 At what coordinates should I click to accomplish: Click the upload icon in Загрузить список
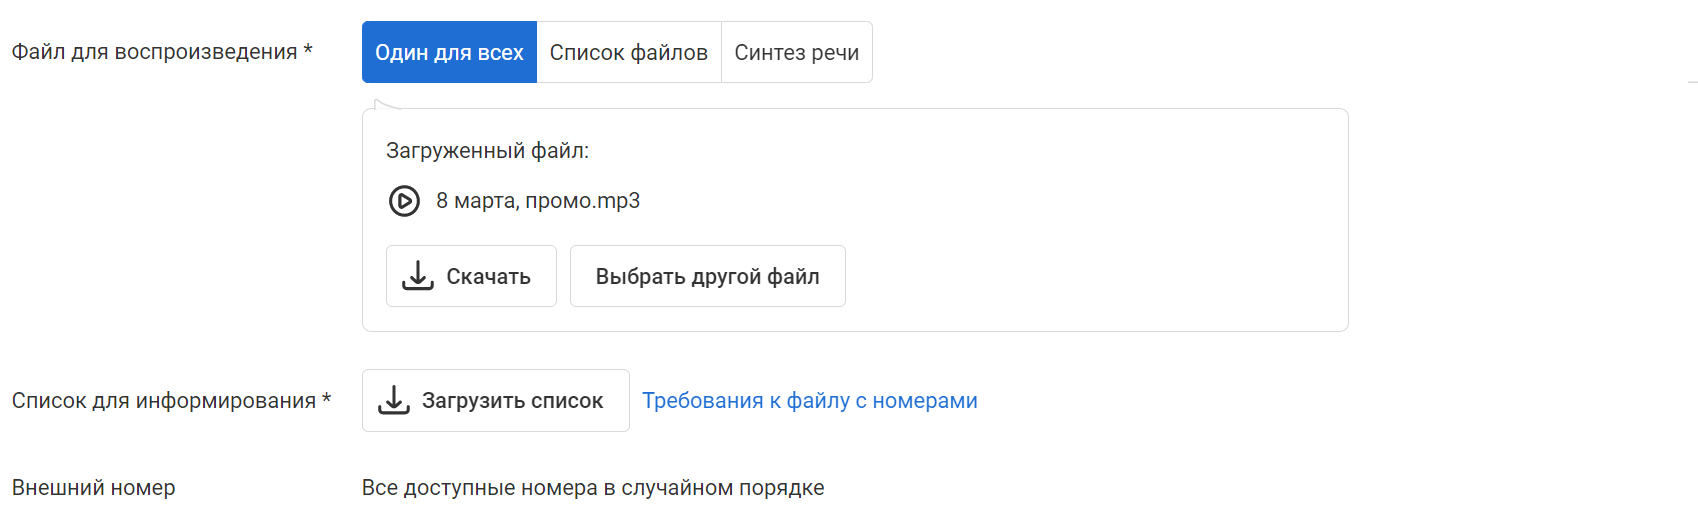(x=394, y=400)
